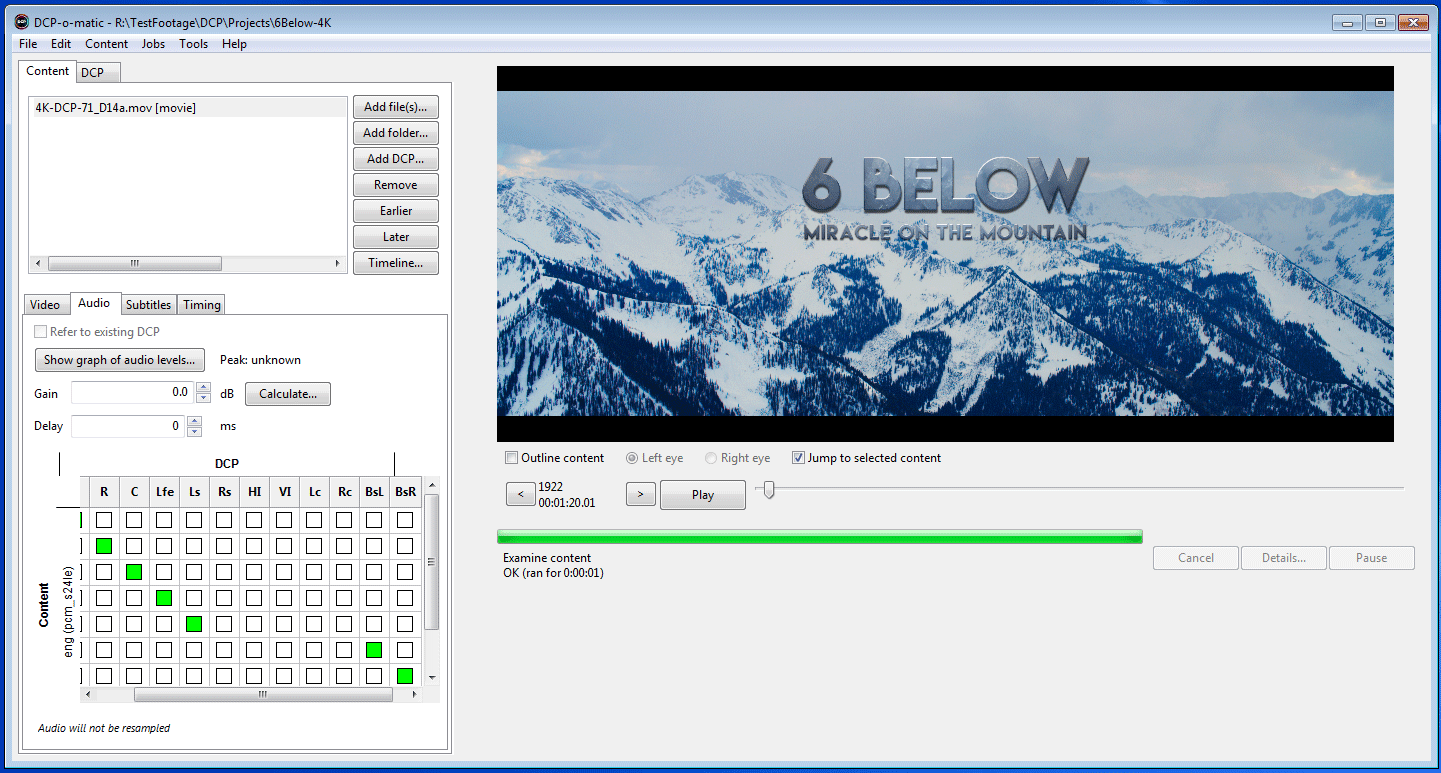Image resolution: width=1441 pixels, height=773 pixels.
Task: Start playback with the Play button
Action: pyautogui.click(x=703, y=495)
